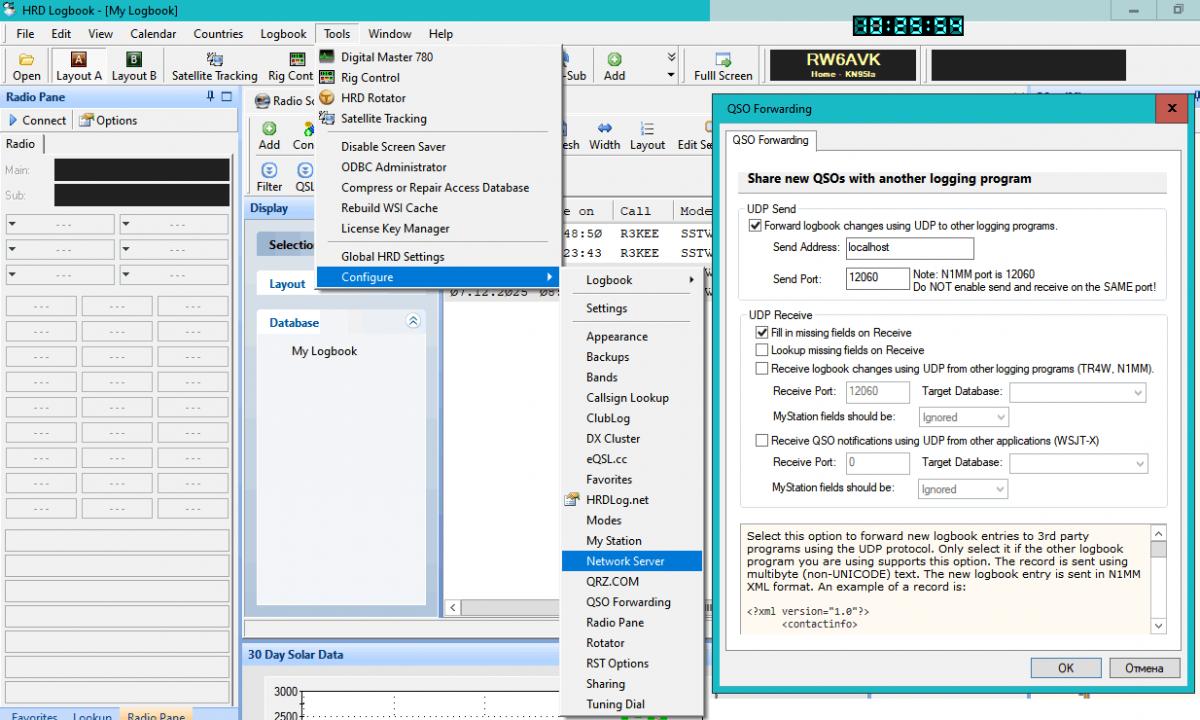The height and width of the screenshot is (720, 1200).
Task: Launch Digital Master 780 from Tools menu
Action: (x=386, y=57)
